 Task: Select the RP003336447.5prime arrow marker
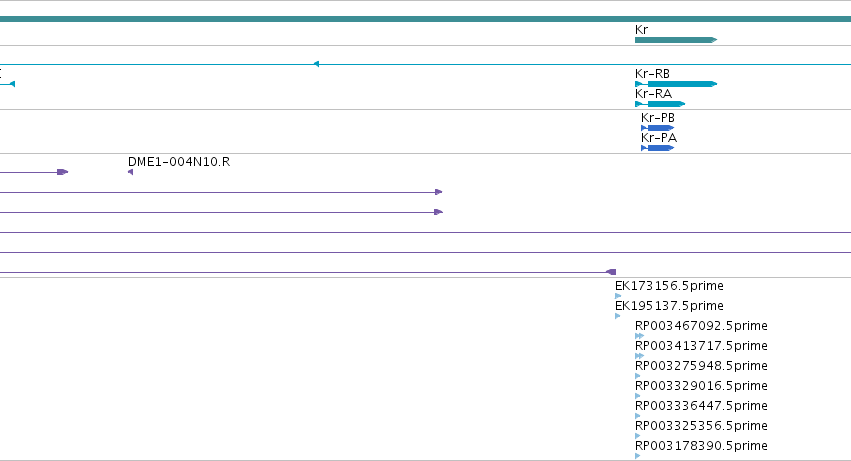point(638,416)
